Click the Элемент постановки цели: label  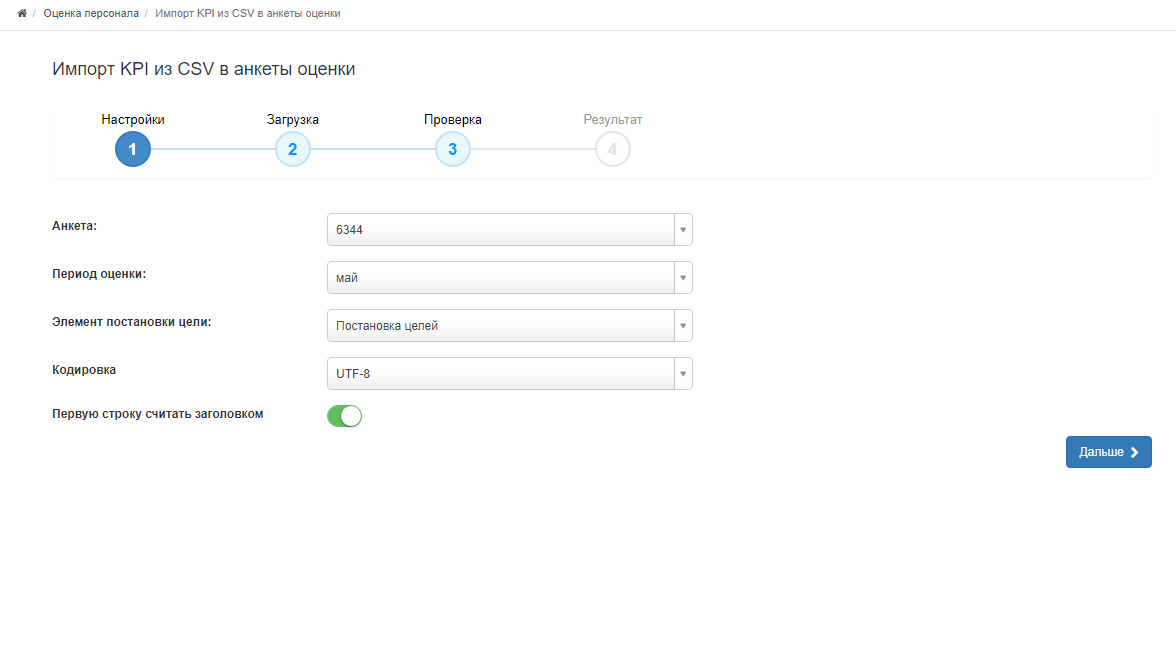[x=131, y=322]
